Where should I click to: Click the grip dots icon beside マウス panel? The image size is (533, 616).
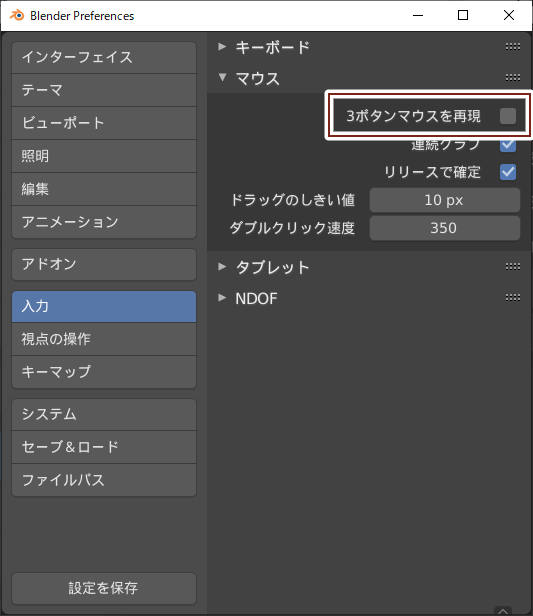coord(513,78)
